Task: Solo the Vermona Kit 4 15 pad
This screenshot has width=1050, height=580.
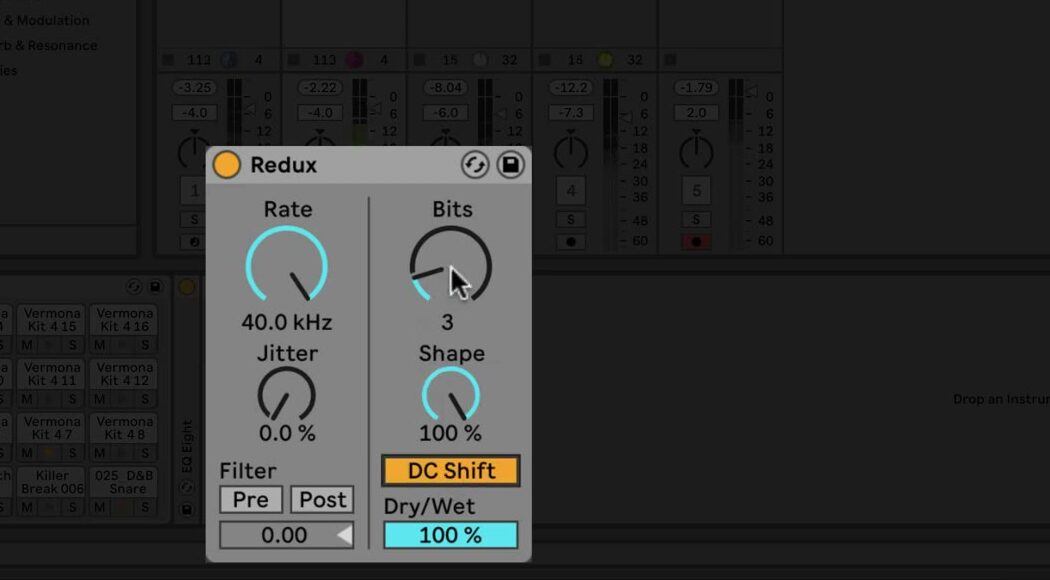Action: coord(72,345)
